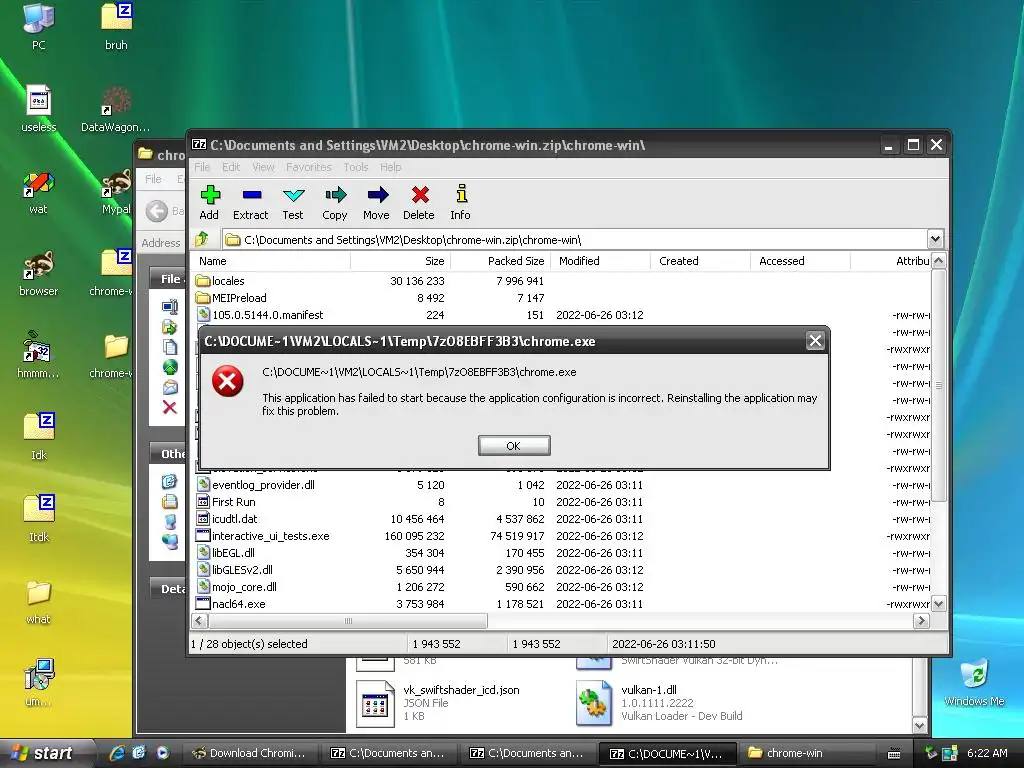The height and width of the screenshot is (768, 1024).
Task: Select icudtl.dat in the list
Action: pyautogui.click(x=560, y=519)
